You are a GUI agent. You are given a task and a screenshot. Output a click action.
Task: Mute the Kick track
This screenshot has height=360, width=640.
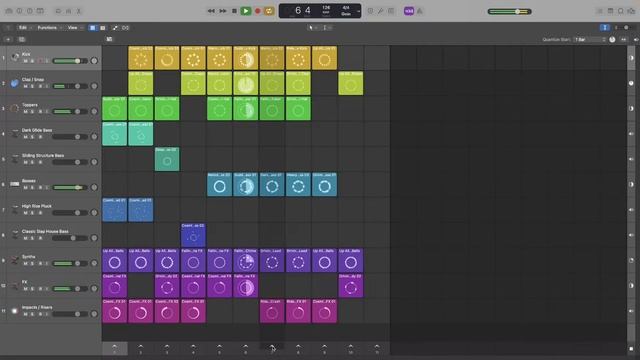tap(26, 61)
